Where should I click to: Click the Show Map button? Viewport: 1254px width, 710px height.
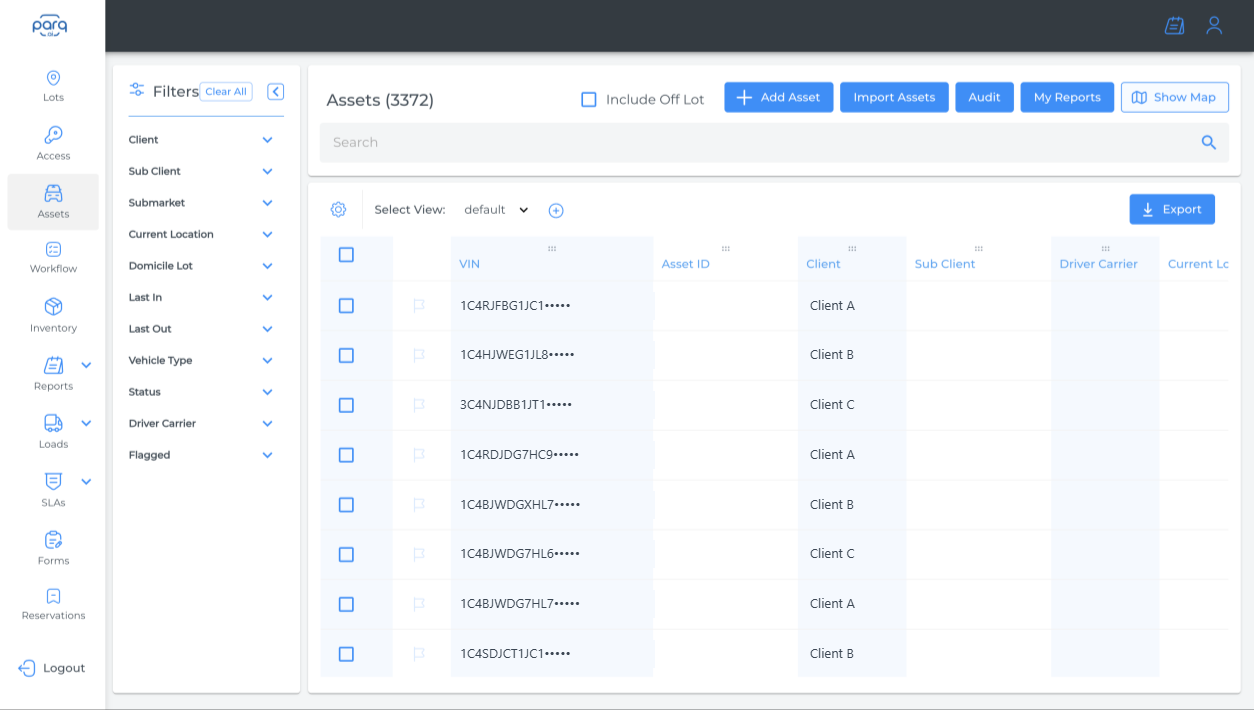(x=1175, y=97)
